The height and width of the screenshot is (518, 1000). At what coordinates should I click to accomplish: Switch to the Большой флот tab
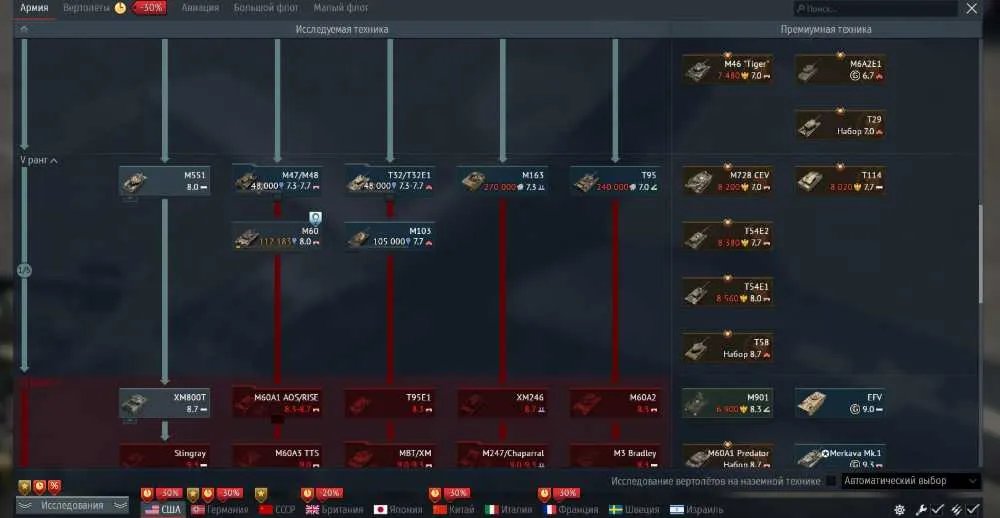point(266,8)
